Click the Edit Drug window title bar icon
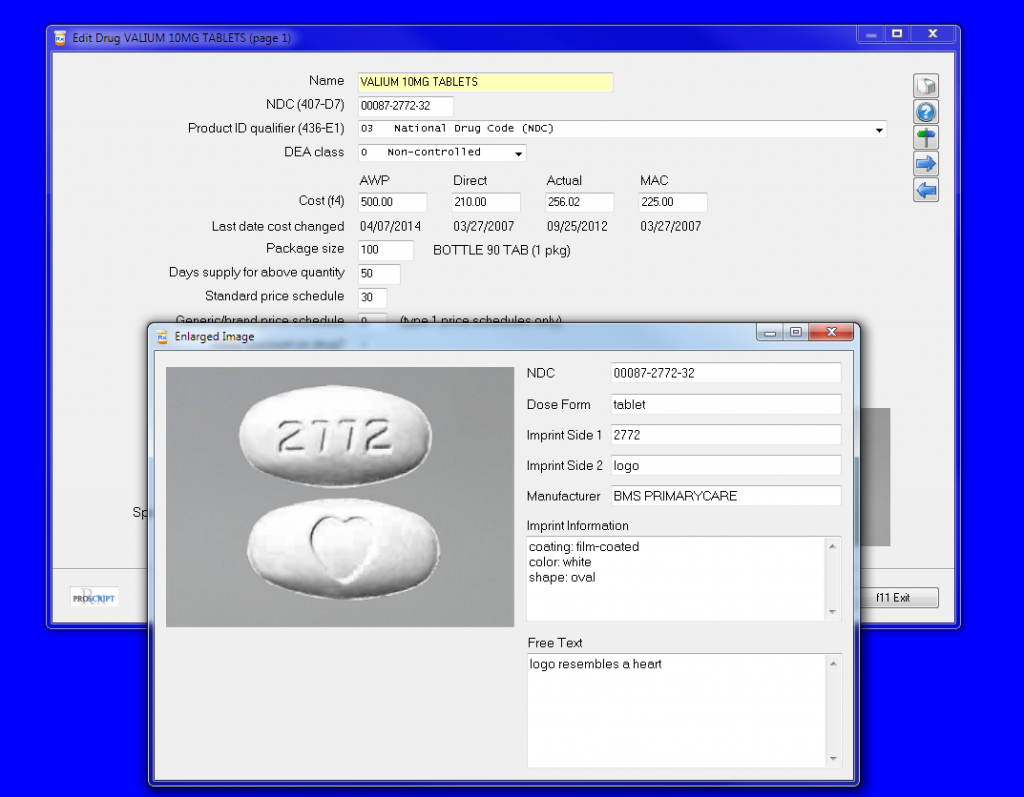The width and height of the screenshot is (1024, 797). point(60,38)
